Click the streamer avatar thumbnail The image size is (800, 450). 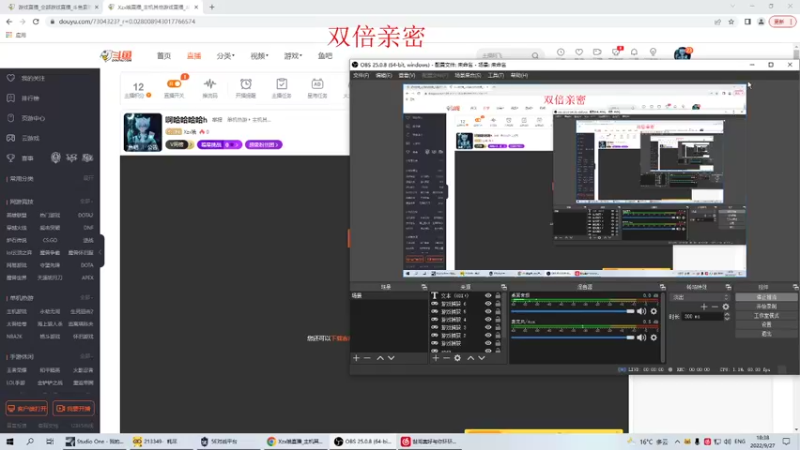pos(143,132)
